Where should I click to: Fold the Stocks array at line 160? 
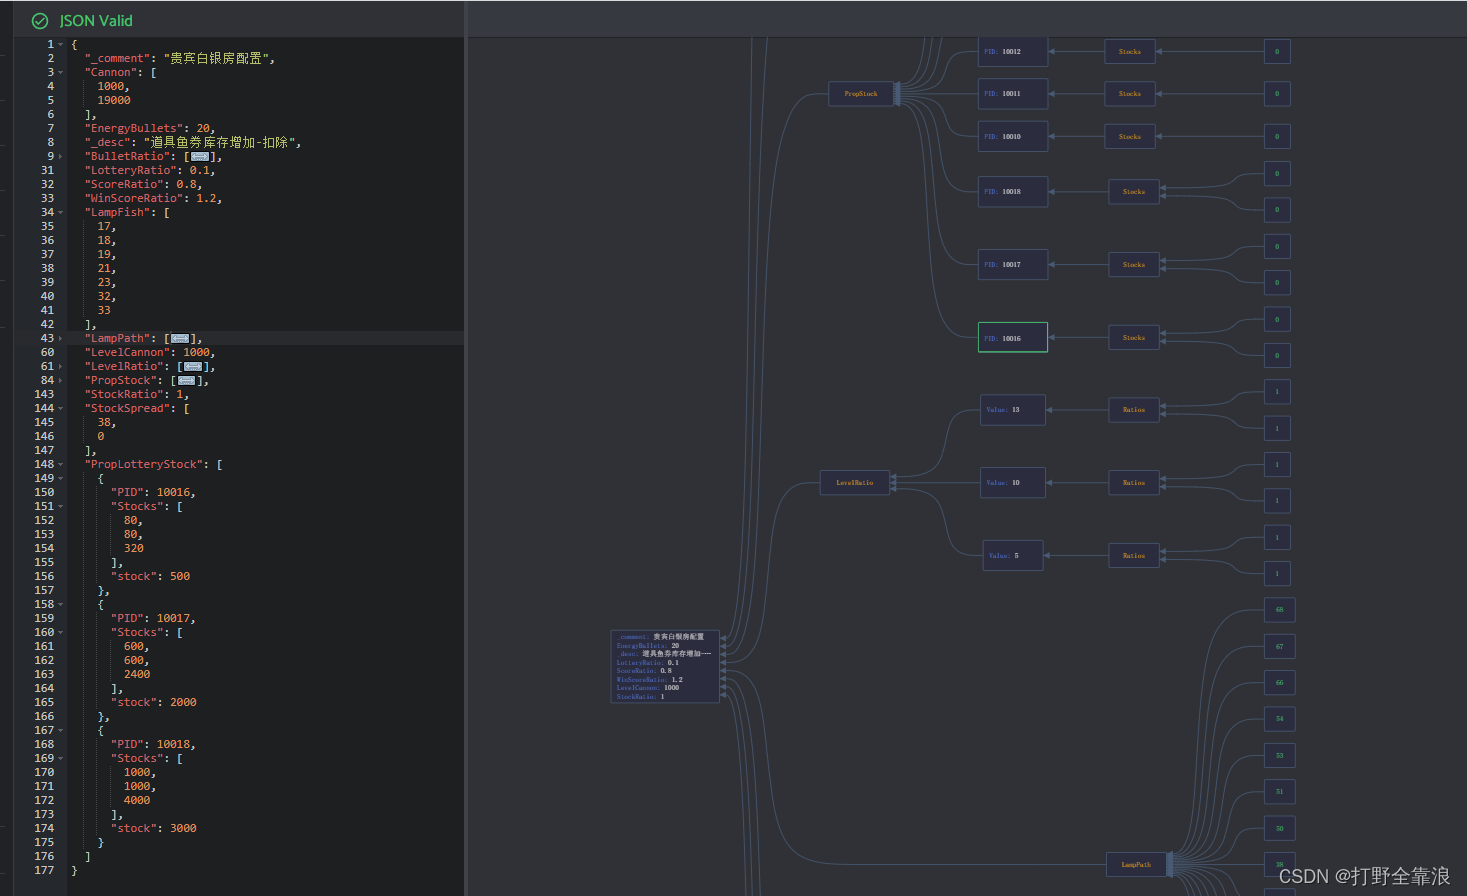pyautogui.click(x=60, y=633)
